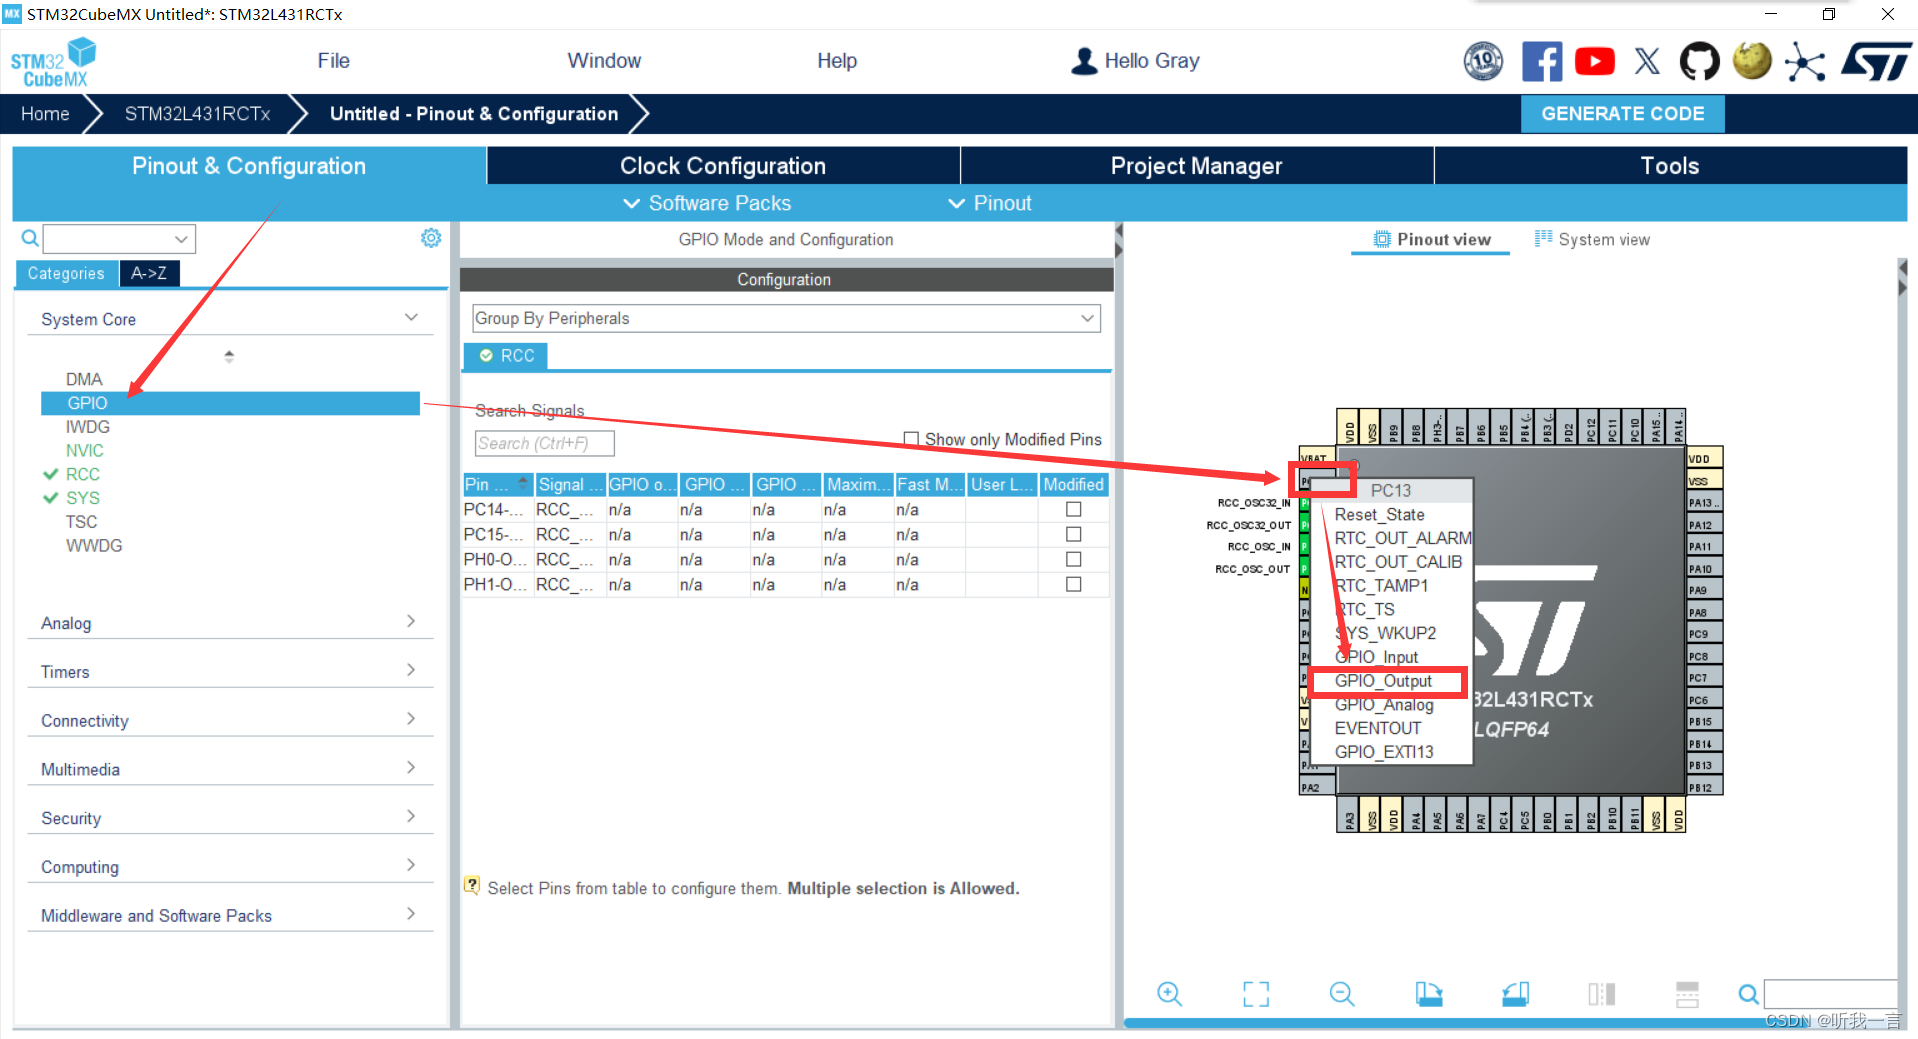
Task: Click the Search Signals input field
Action: [544, 443]
